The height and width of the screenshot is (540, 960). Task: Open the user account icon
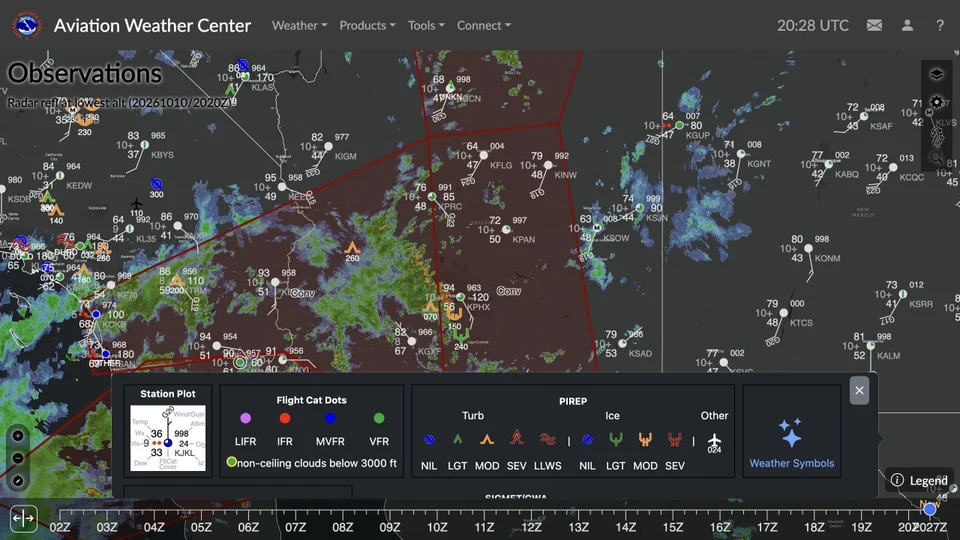click(x=907, y=25)
